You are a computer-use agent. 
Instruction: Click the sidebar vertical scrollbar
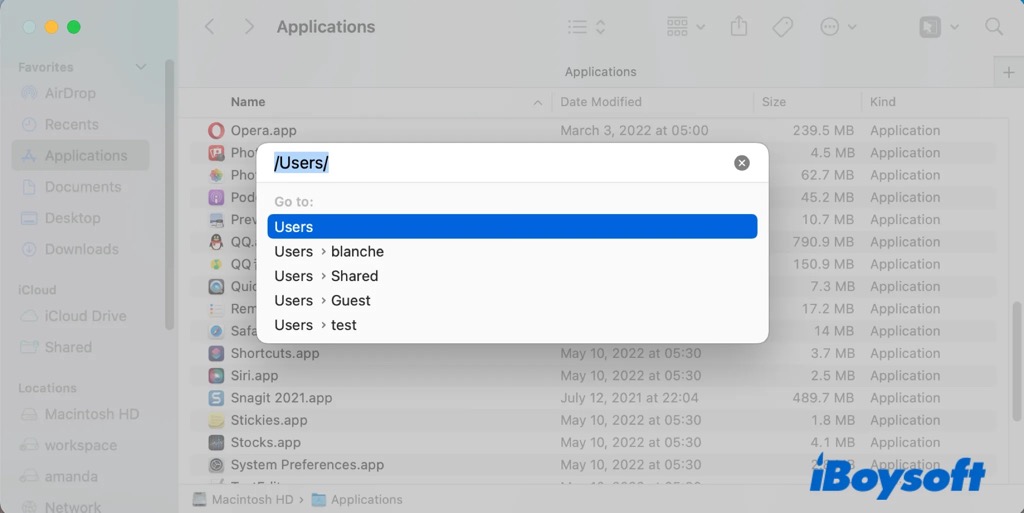(170, 194)
